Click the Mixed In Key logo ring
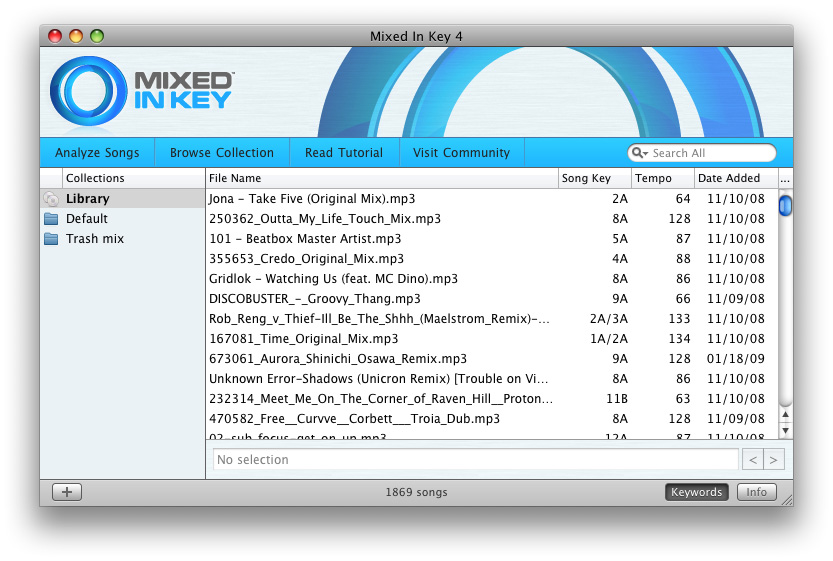 [88, 91]
